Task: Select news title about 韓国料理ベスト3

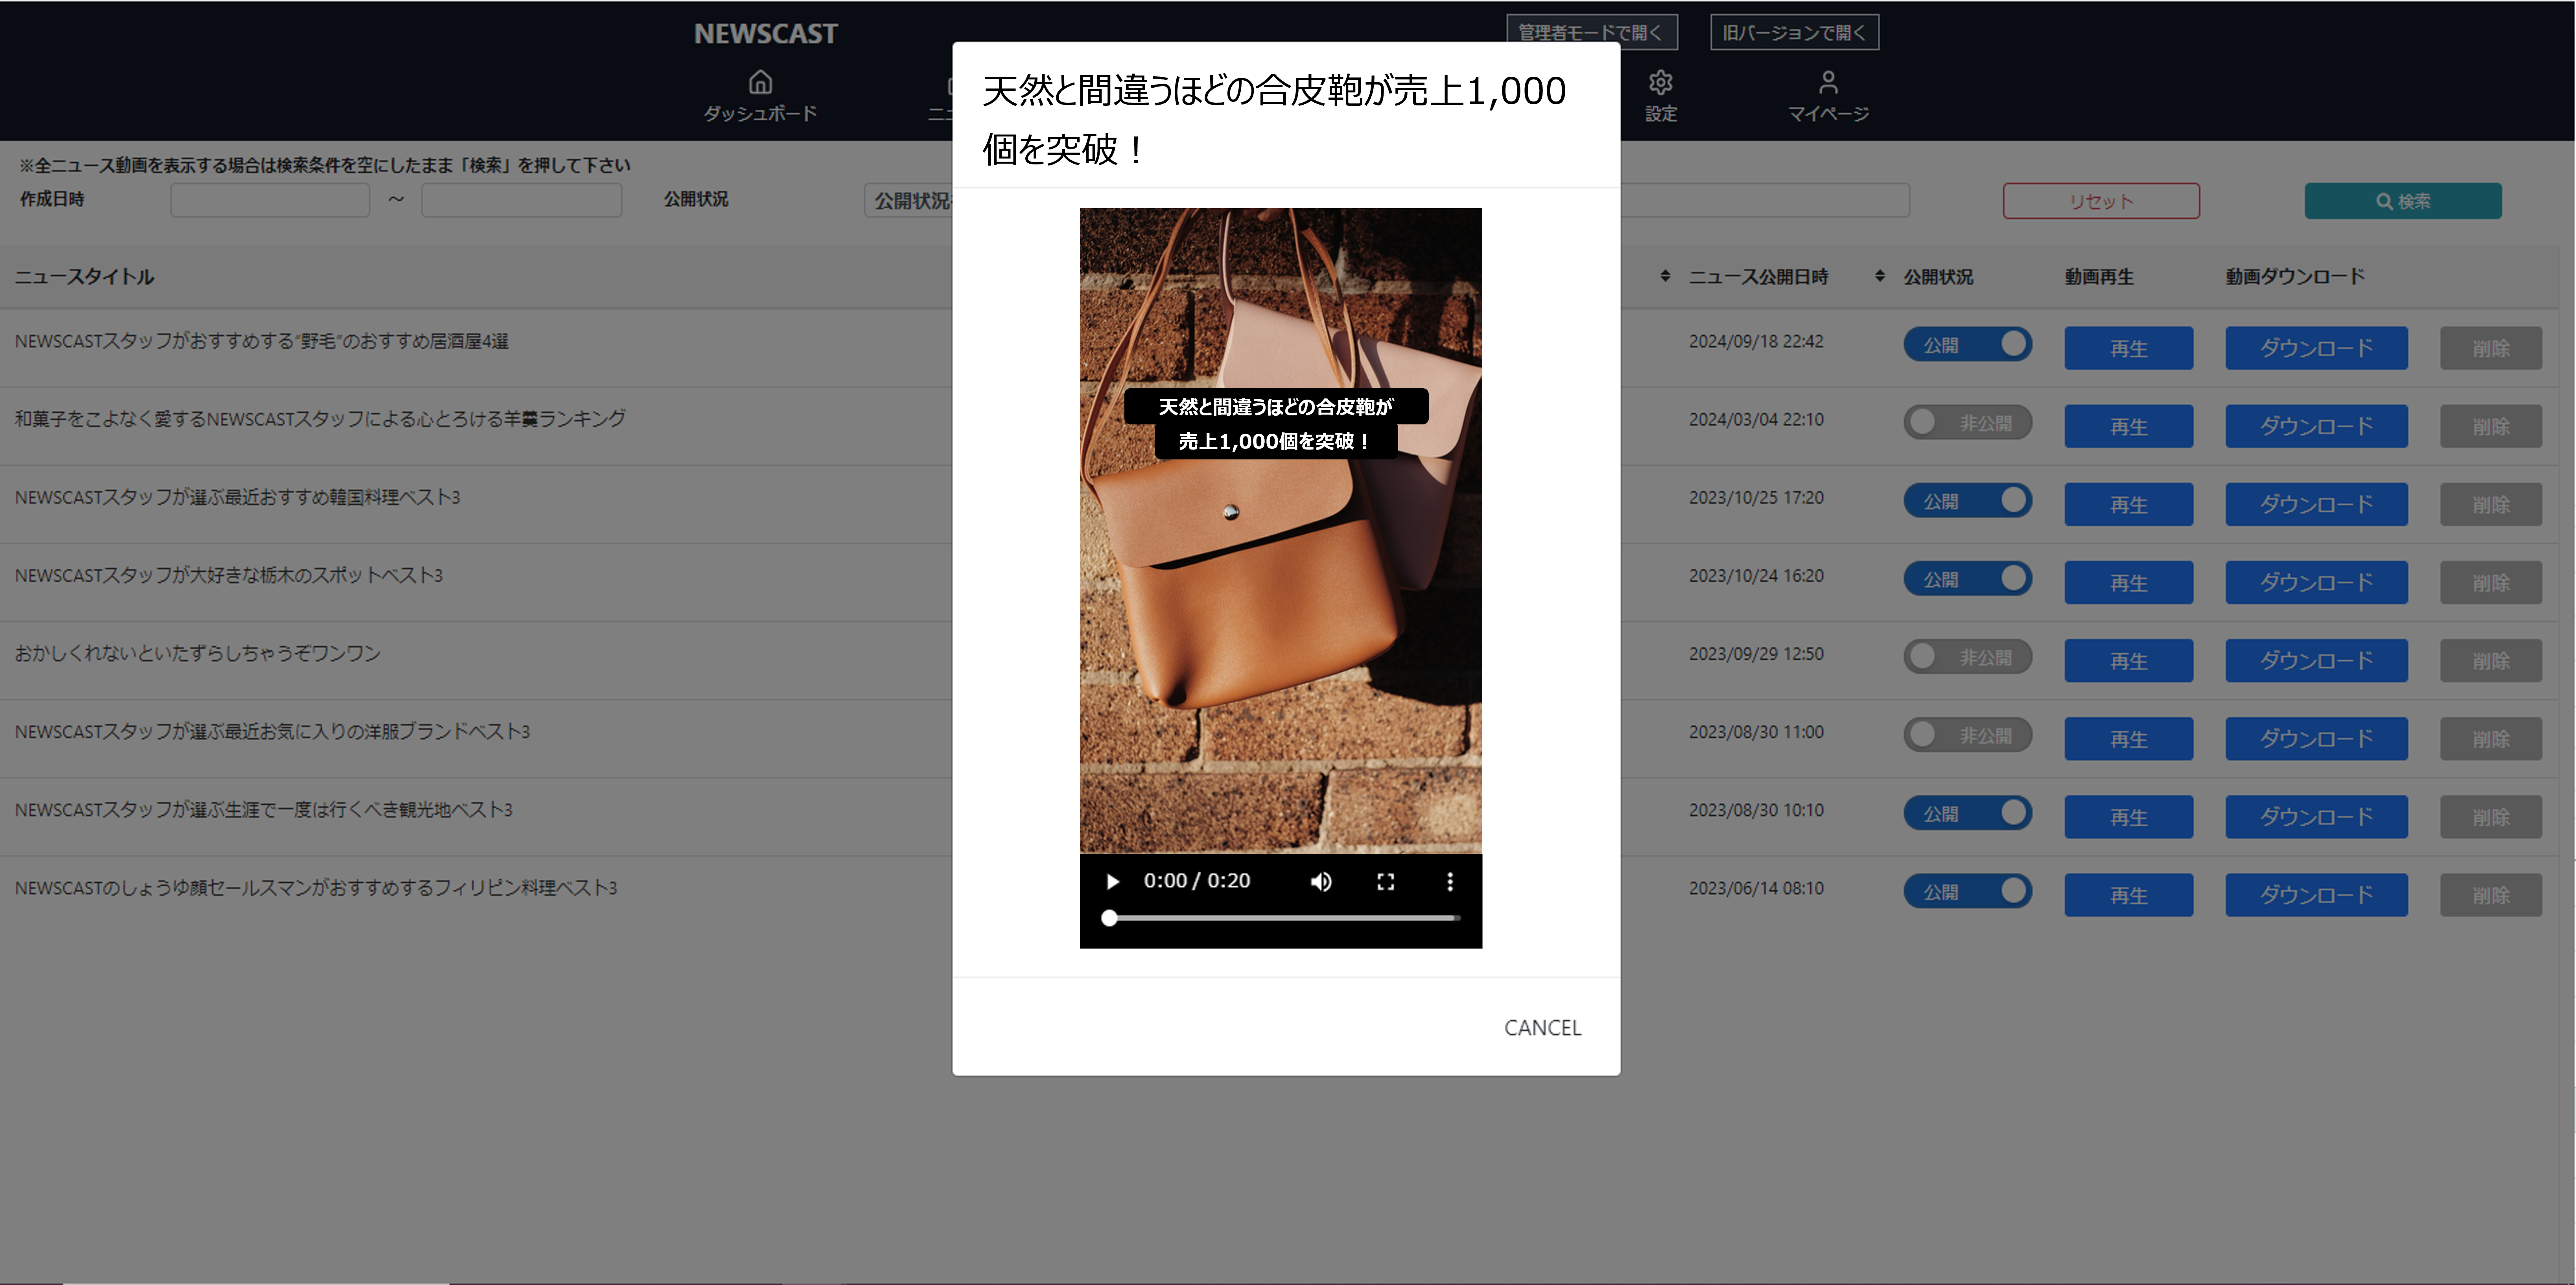Action: (237, 497)
